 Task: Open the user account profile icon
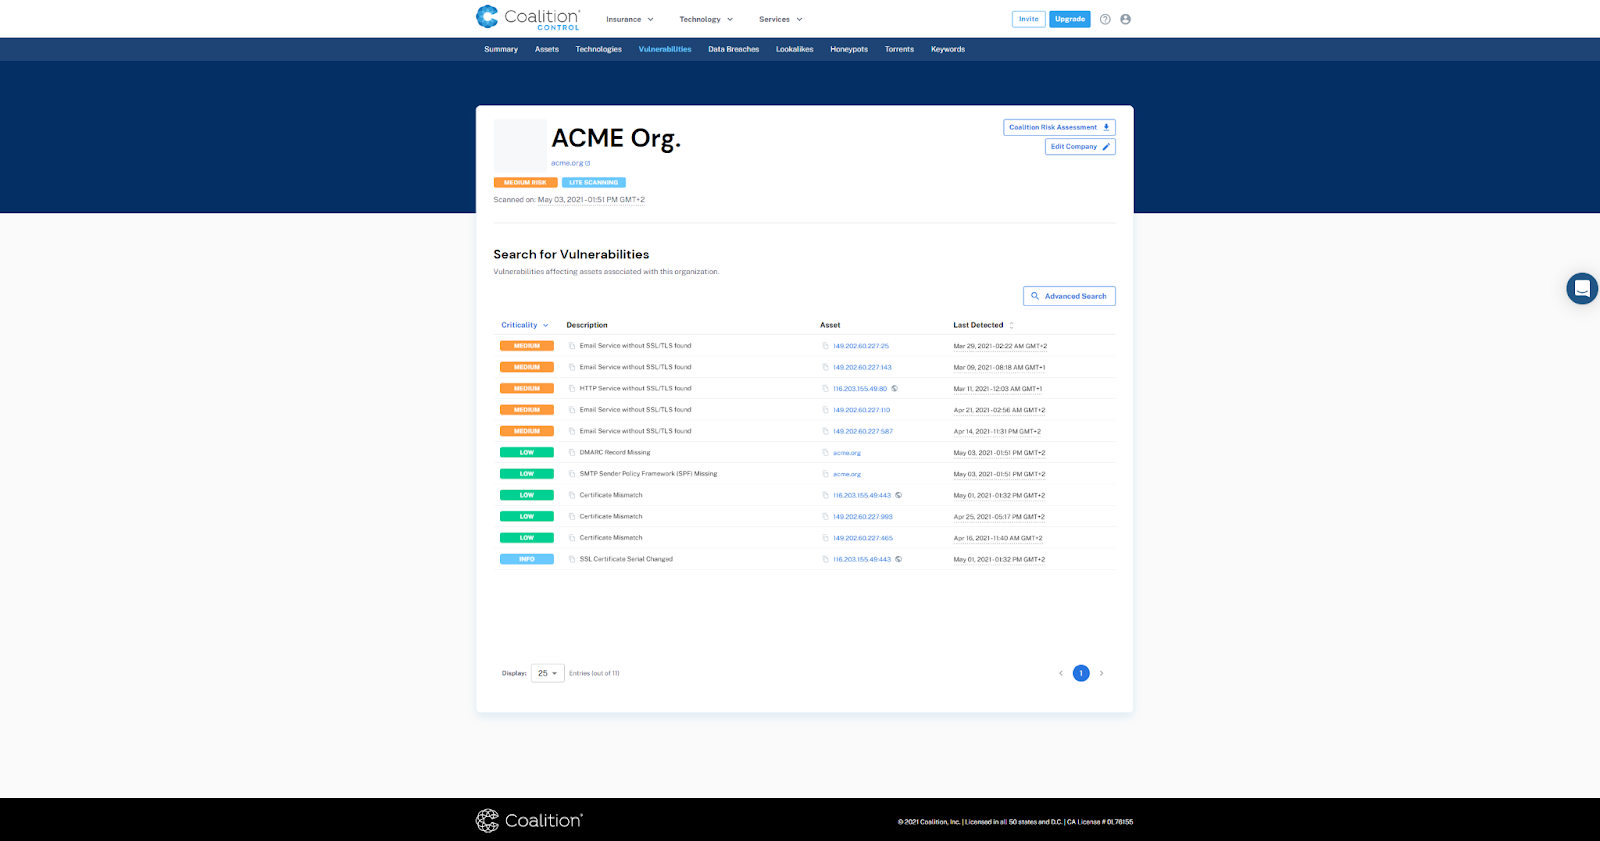click(x=1126, y=19)
